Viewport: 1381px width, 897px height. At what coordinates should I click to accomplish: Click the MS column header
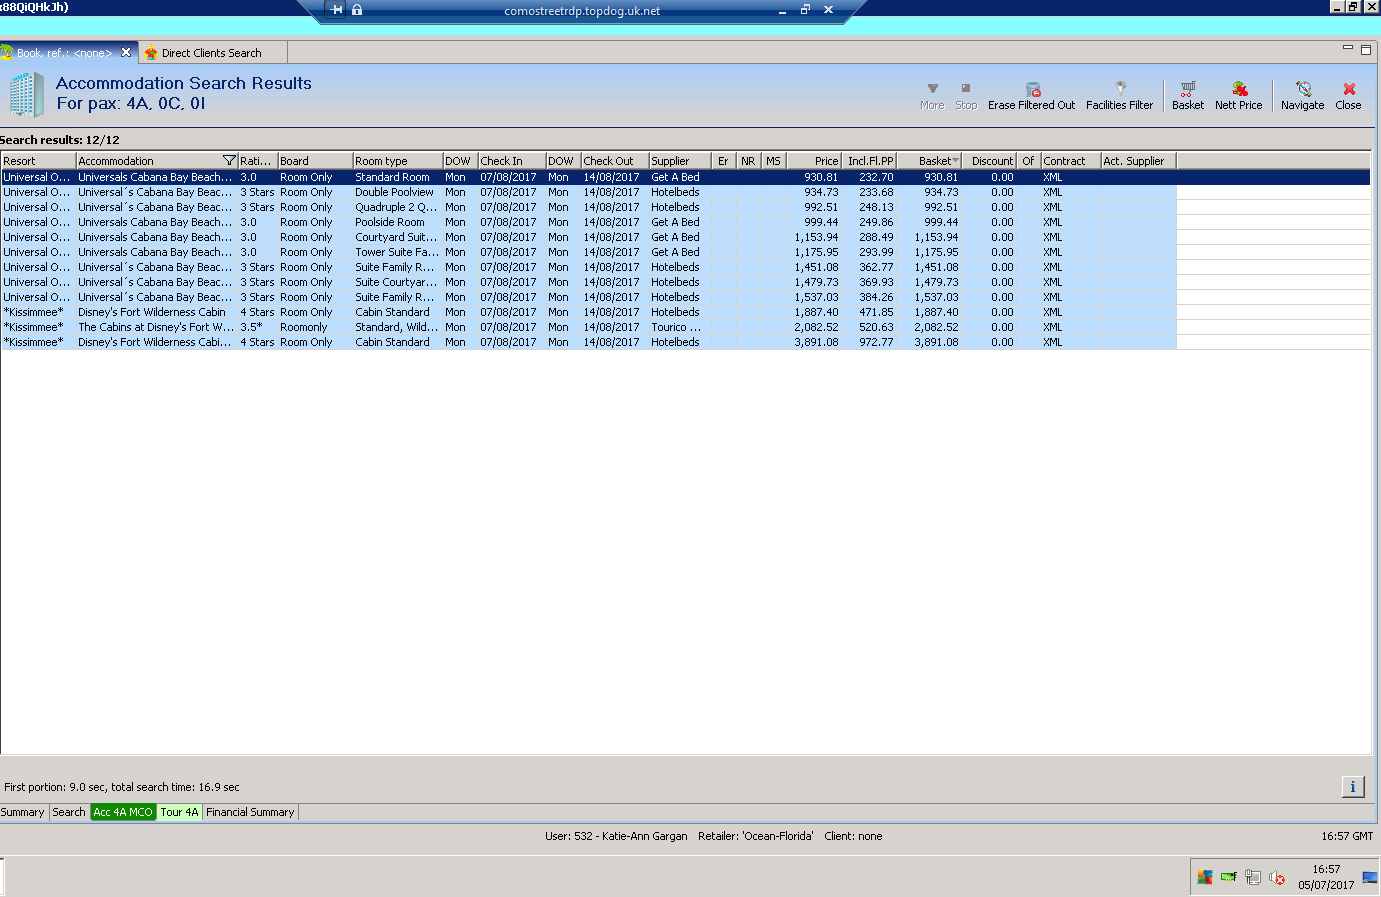[774, 161]
